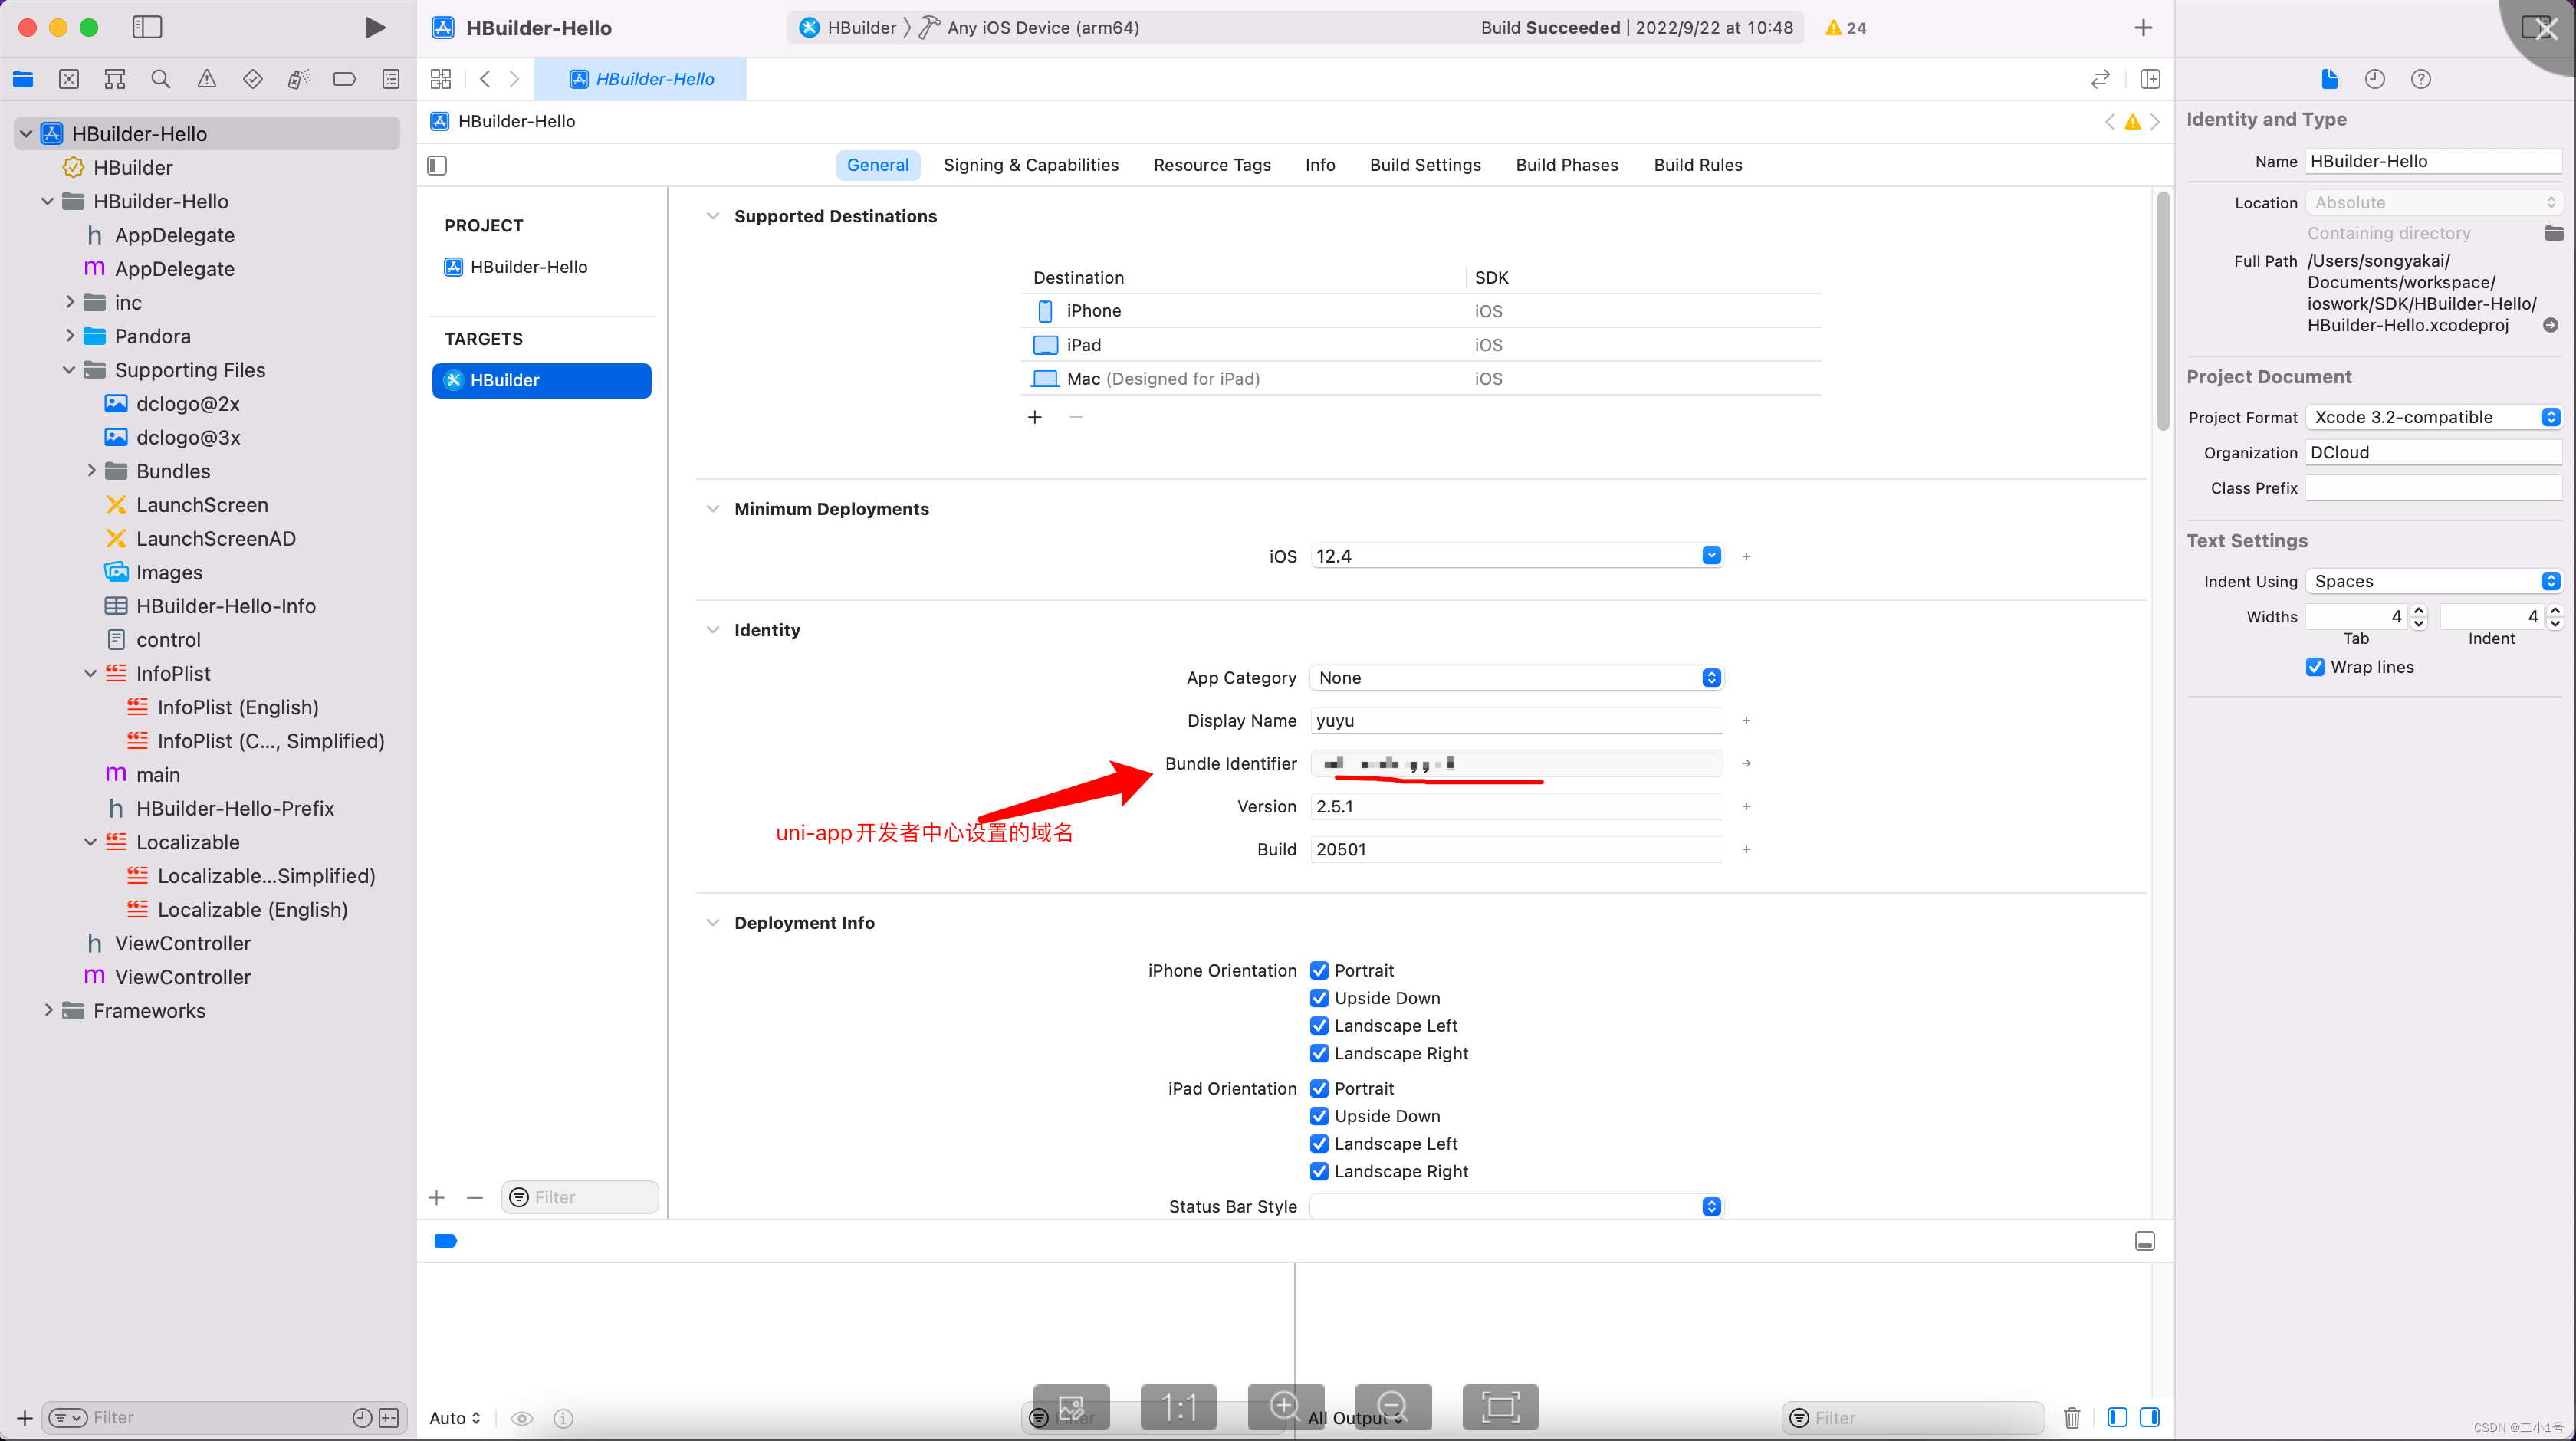Toggle iPad Upside Down checkbox

click(x=1319, y=1116)
